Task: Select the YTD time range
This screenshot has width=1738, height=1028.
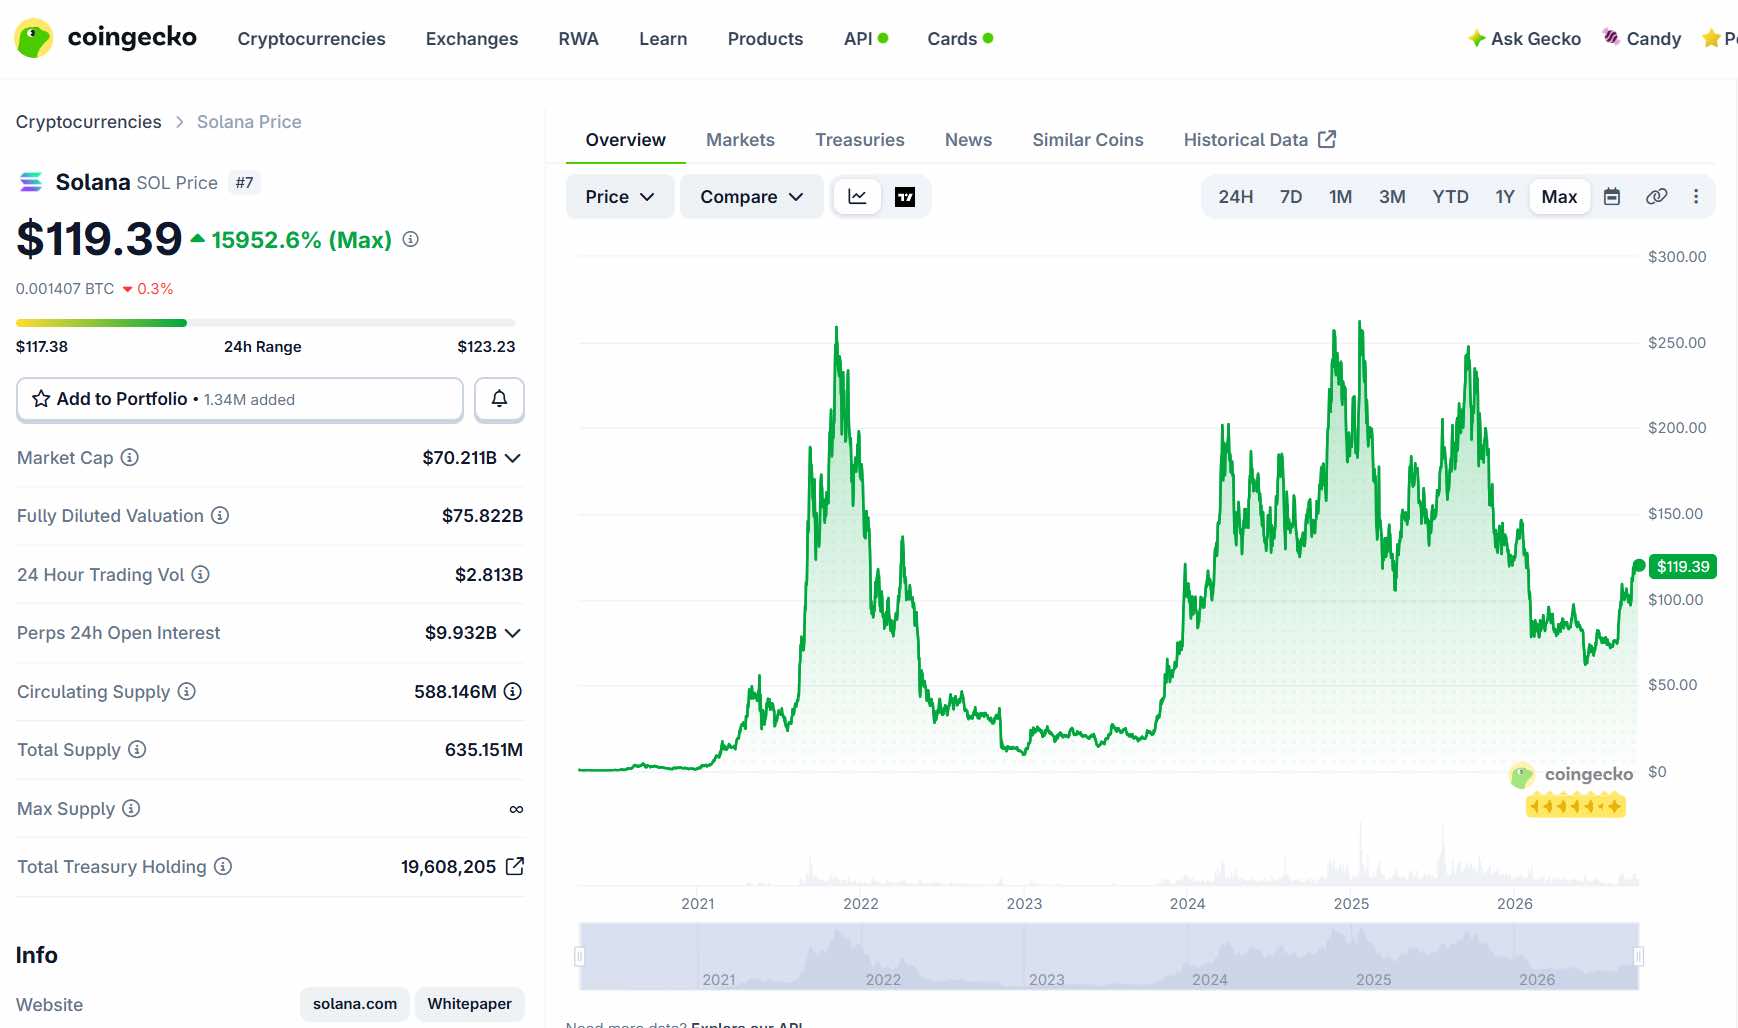Action: click(1450, 197)
